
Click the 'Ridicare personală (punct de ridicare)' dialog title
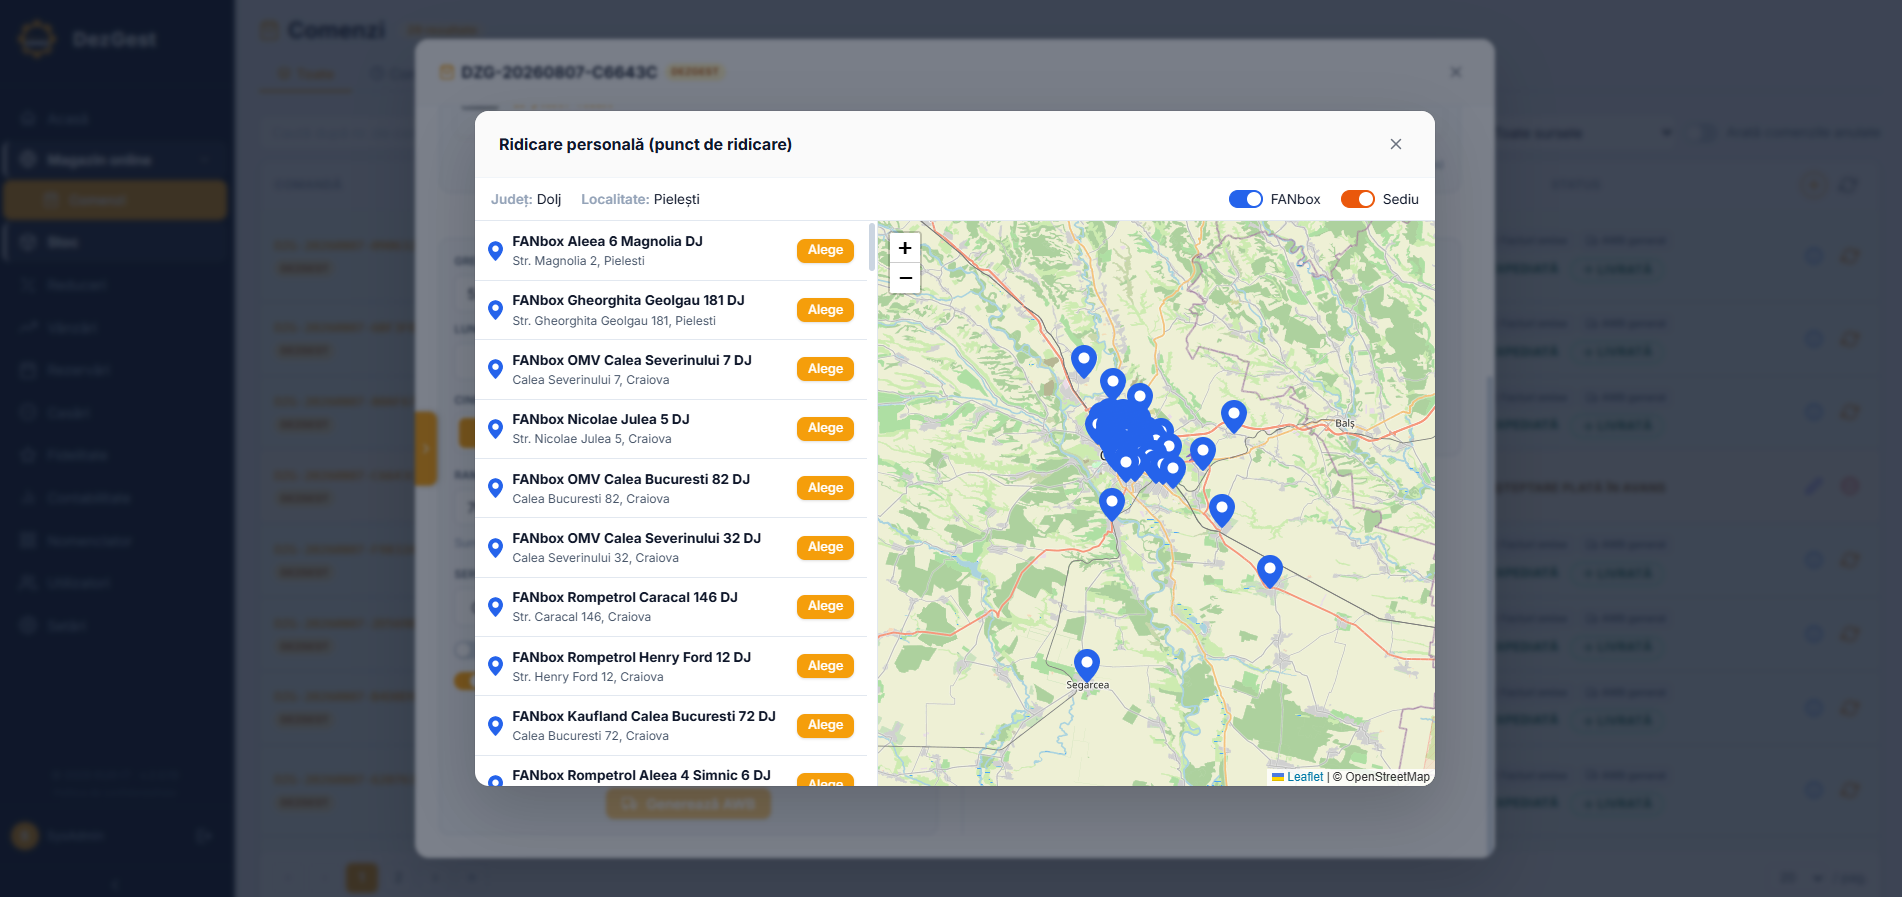coord(645,144)
